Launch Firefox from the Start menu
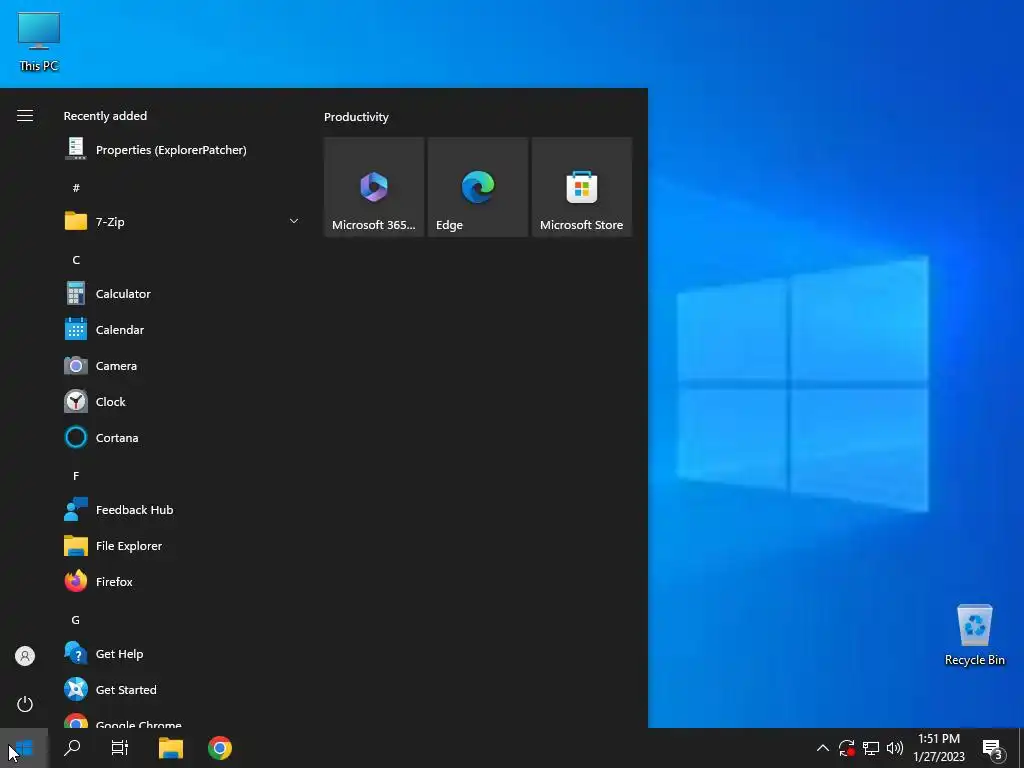The height and width of the screenshot is (768, 1024). tap(182, 581)
